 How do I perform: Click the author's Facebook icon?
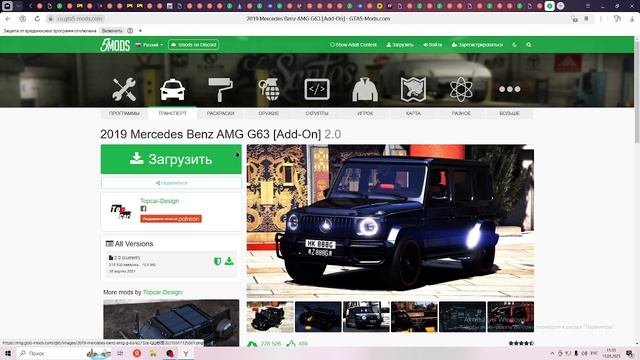143,209
